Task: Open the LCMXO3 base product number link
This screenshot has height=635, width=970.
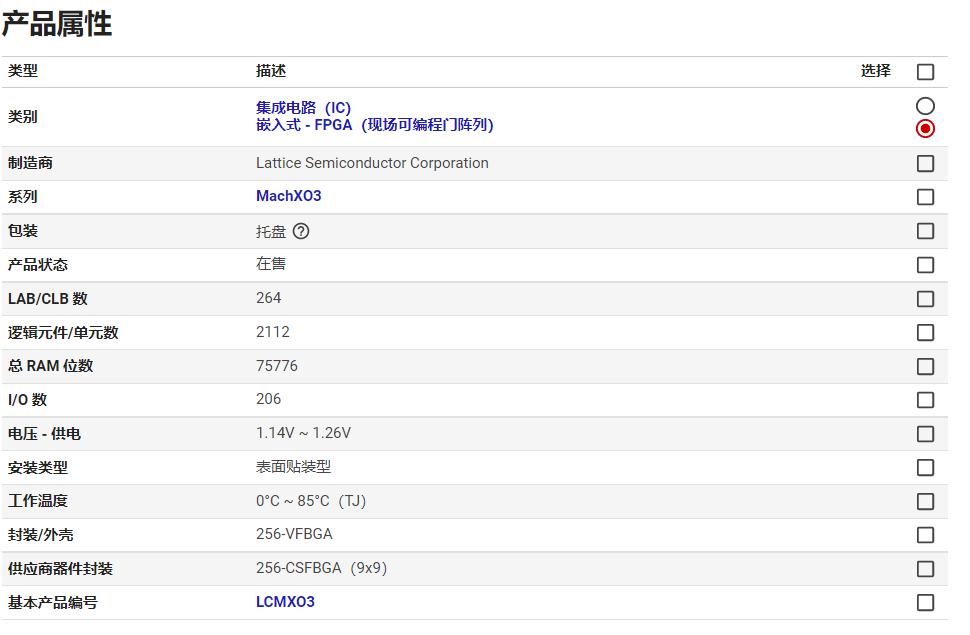Action: 285,602
